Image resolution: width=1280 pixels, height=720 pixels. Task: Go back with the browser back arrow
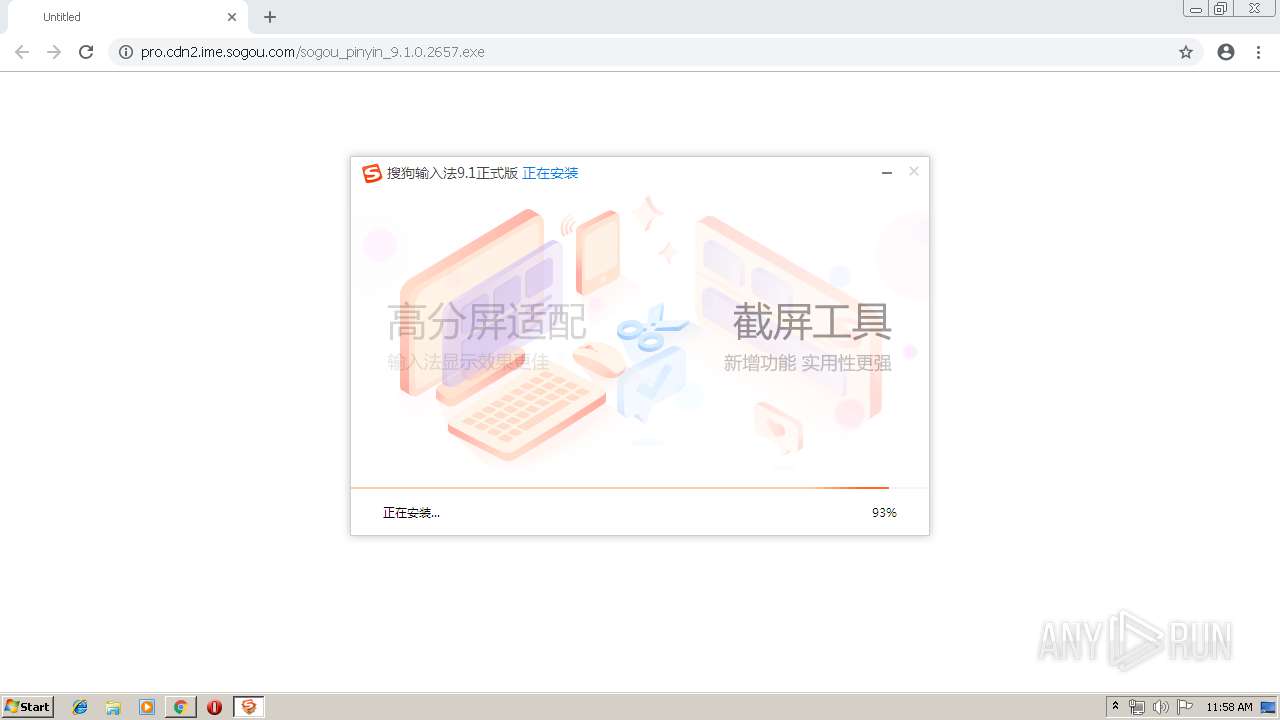coord(22,52)
